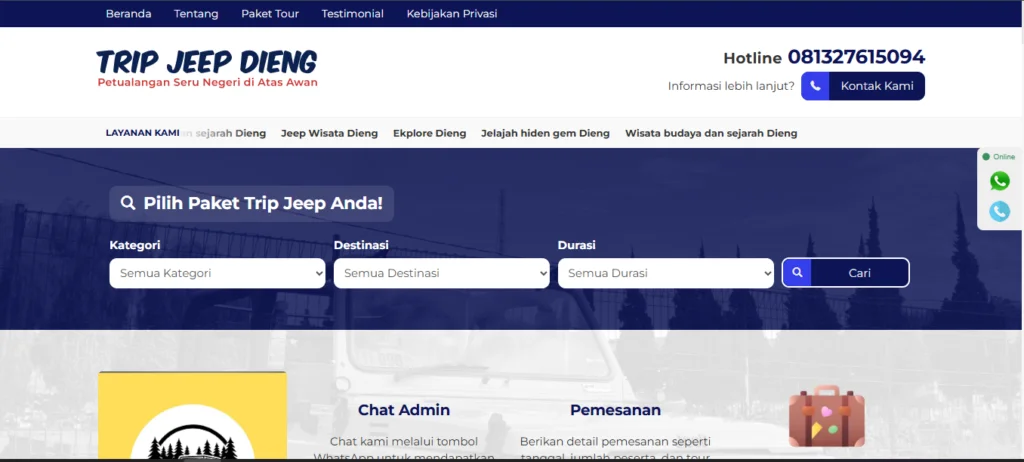Screen dimensions: 1024x462
Task: Click the full Wisata budaya dan sejarah Dieng link
Action: point(711,133)
